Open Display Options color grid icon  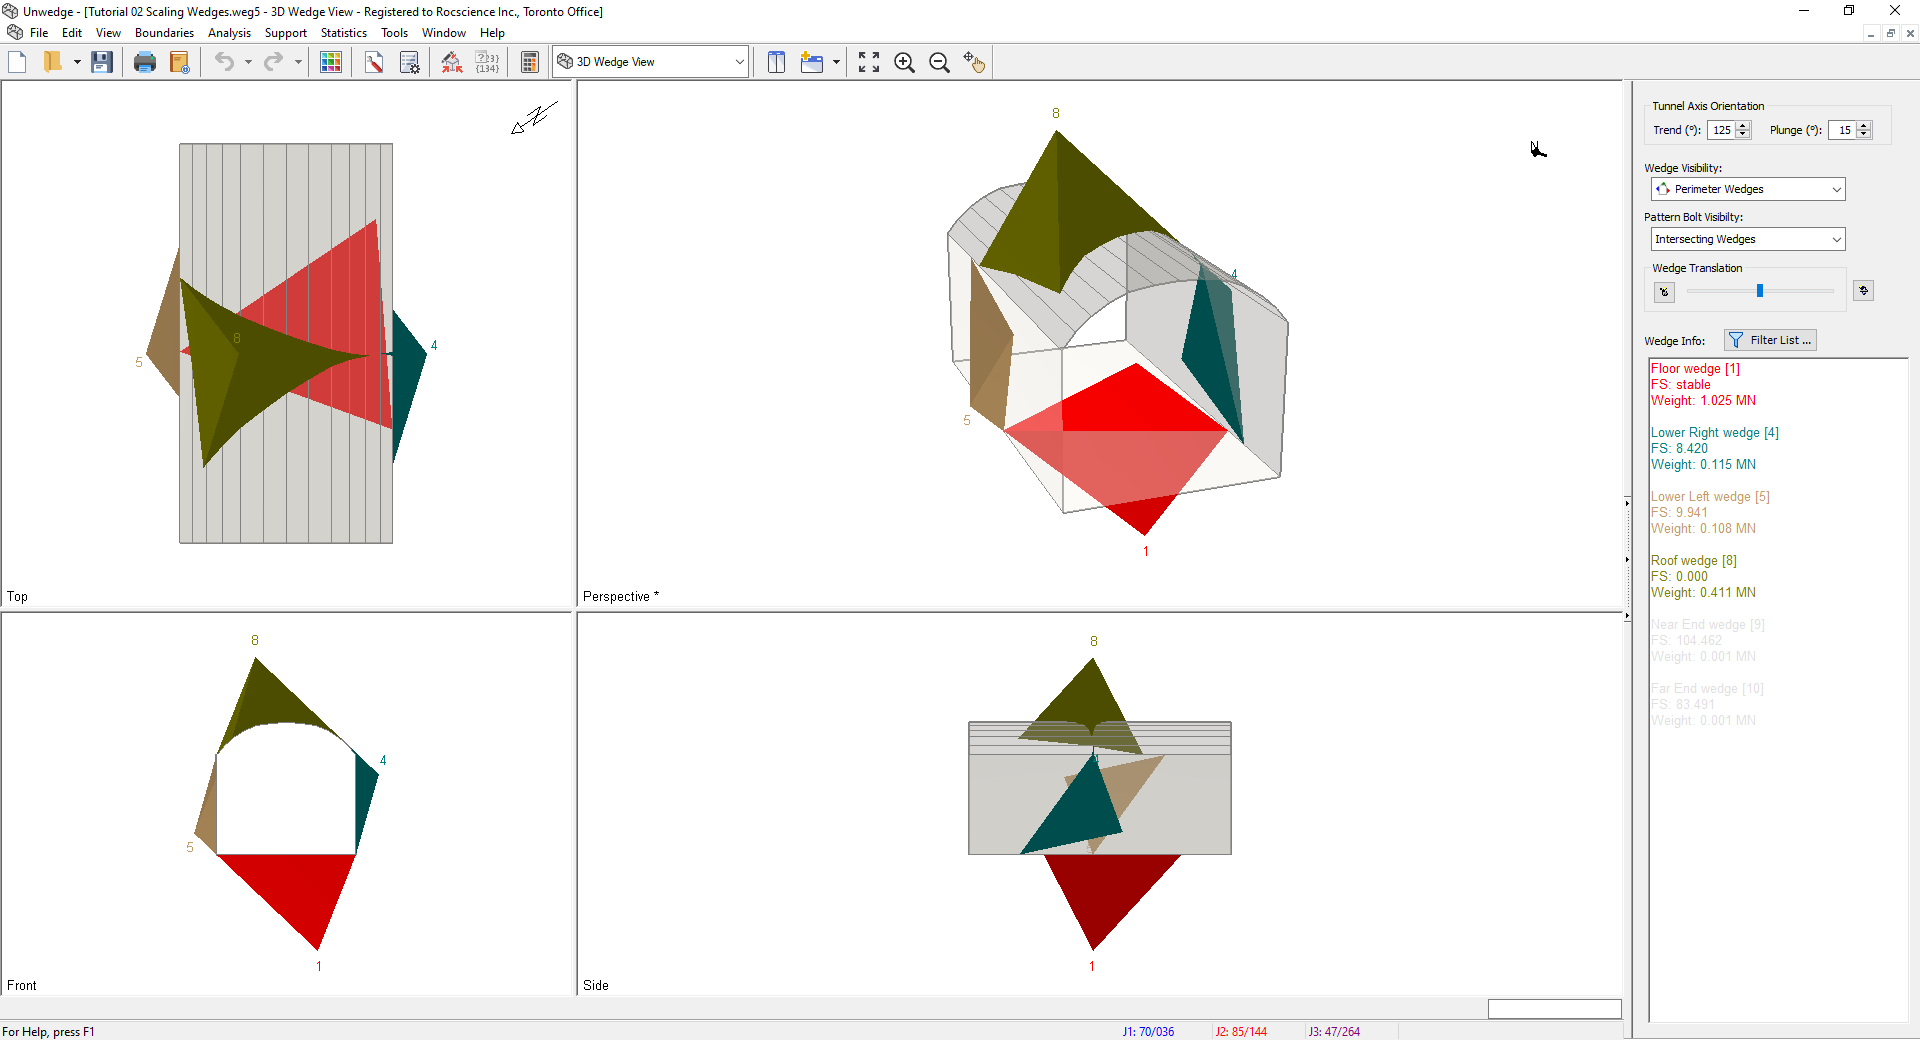click(x=331, y=62)
